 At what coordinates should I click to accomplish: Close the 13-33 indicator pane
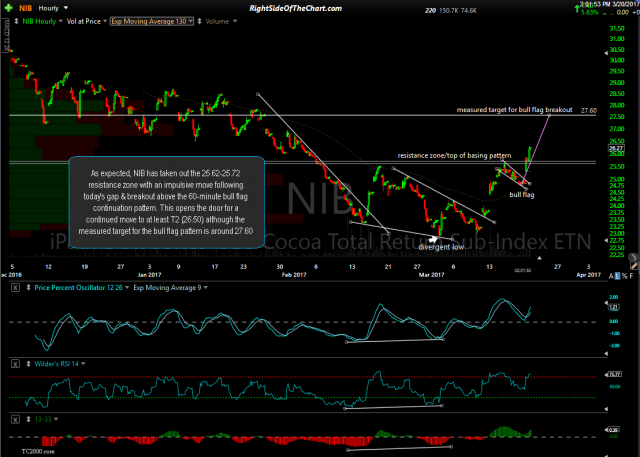click(x=15, y=419)
